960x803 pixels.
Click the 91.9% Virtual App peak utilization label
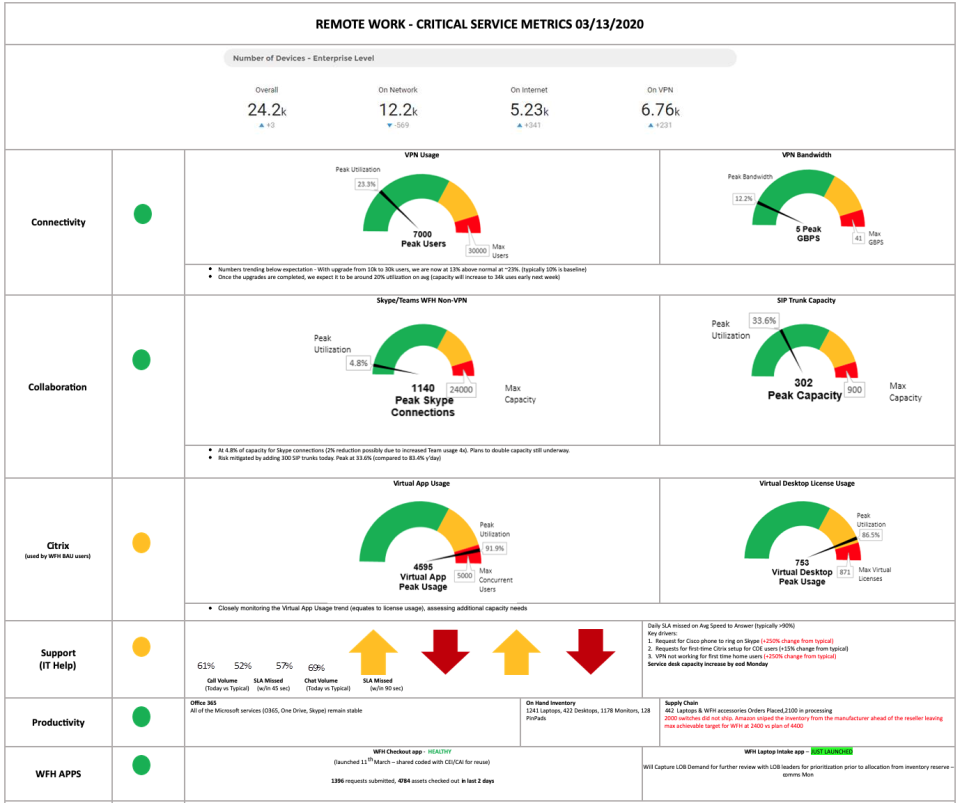(494, 548)
